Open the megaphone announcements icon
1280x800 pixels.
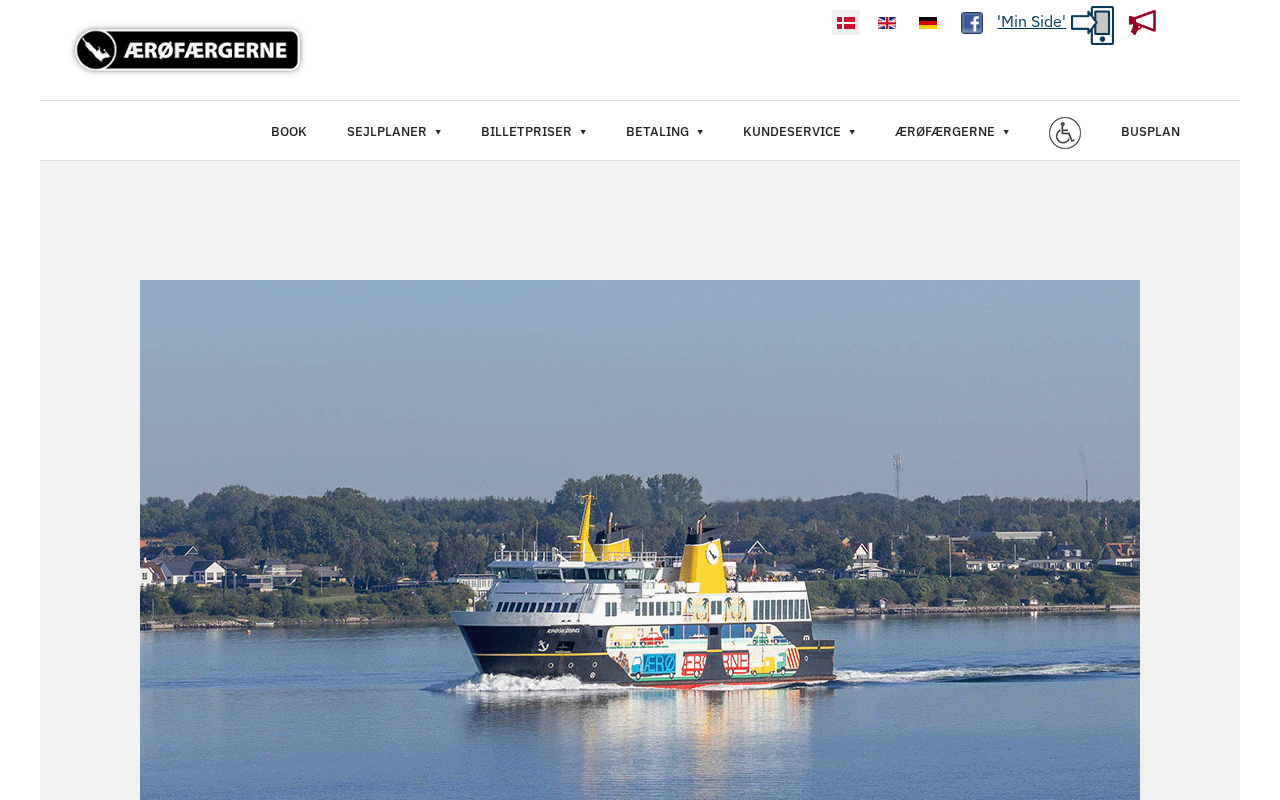[1142, 22]
